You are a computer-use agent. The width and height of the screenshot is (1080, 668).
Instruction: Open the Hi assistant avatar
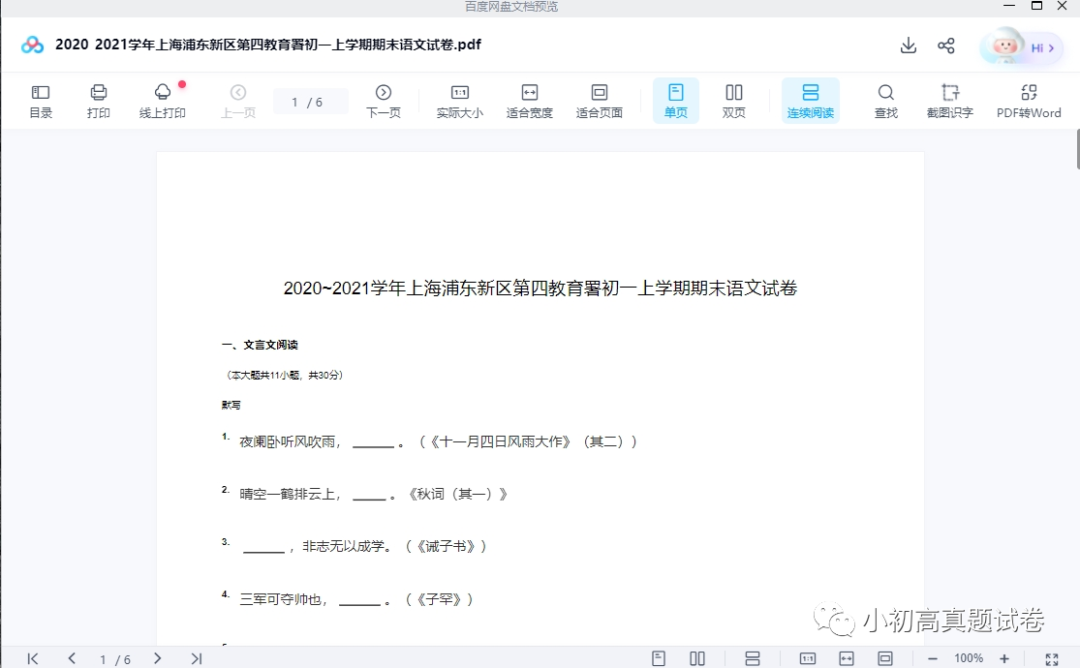pyautogui.click(x=1021, y=47)
